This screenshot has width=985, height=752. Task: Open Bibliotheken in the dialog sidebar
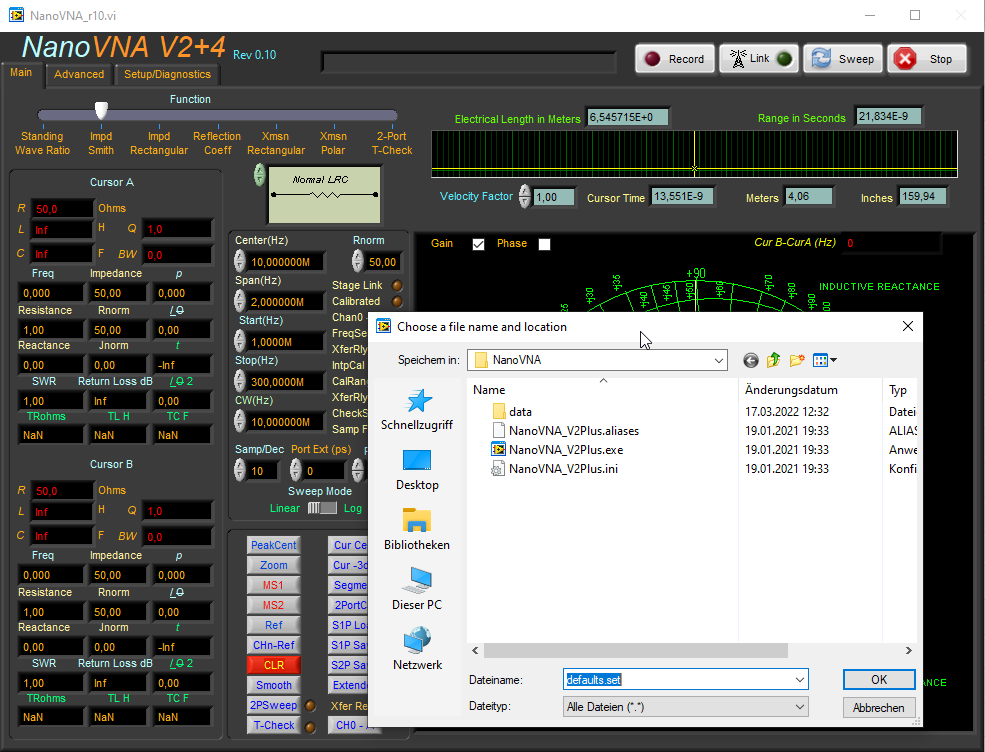(417, 530)
